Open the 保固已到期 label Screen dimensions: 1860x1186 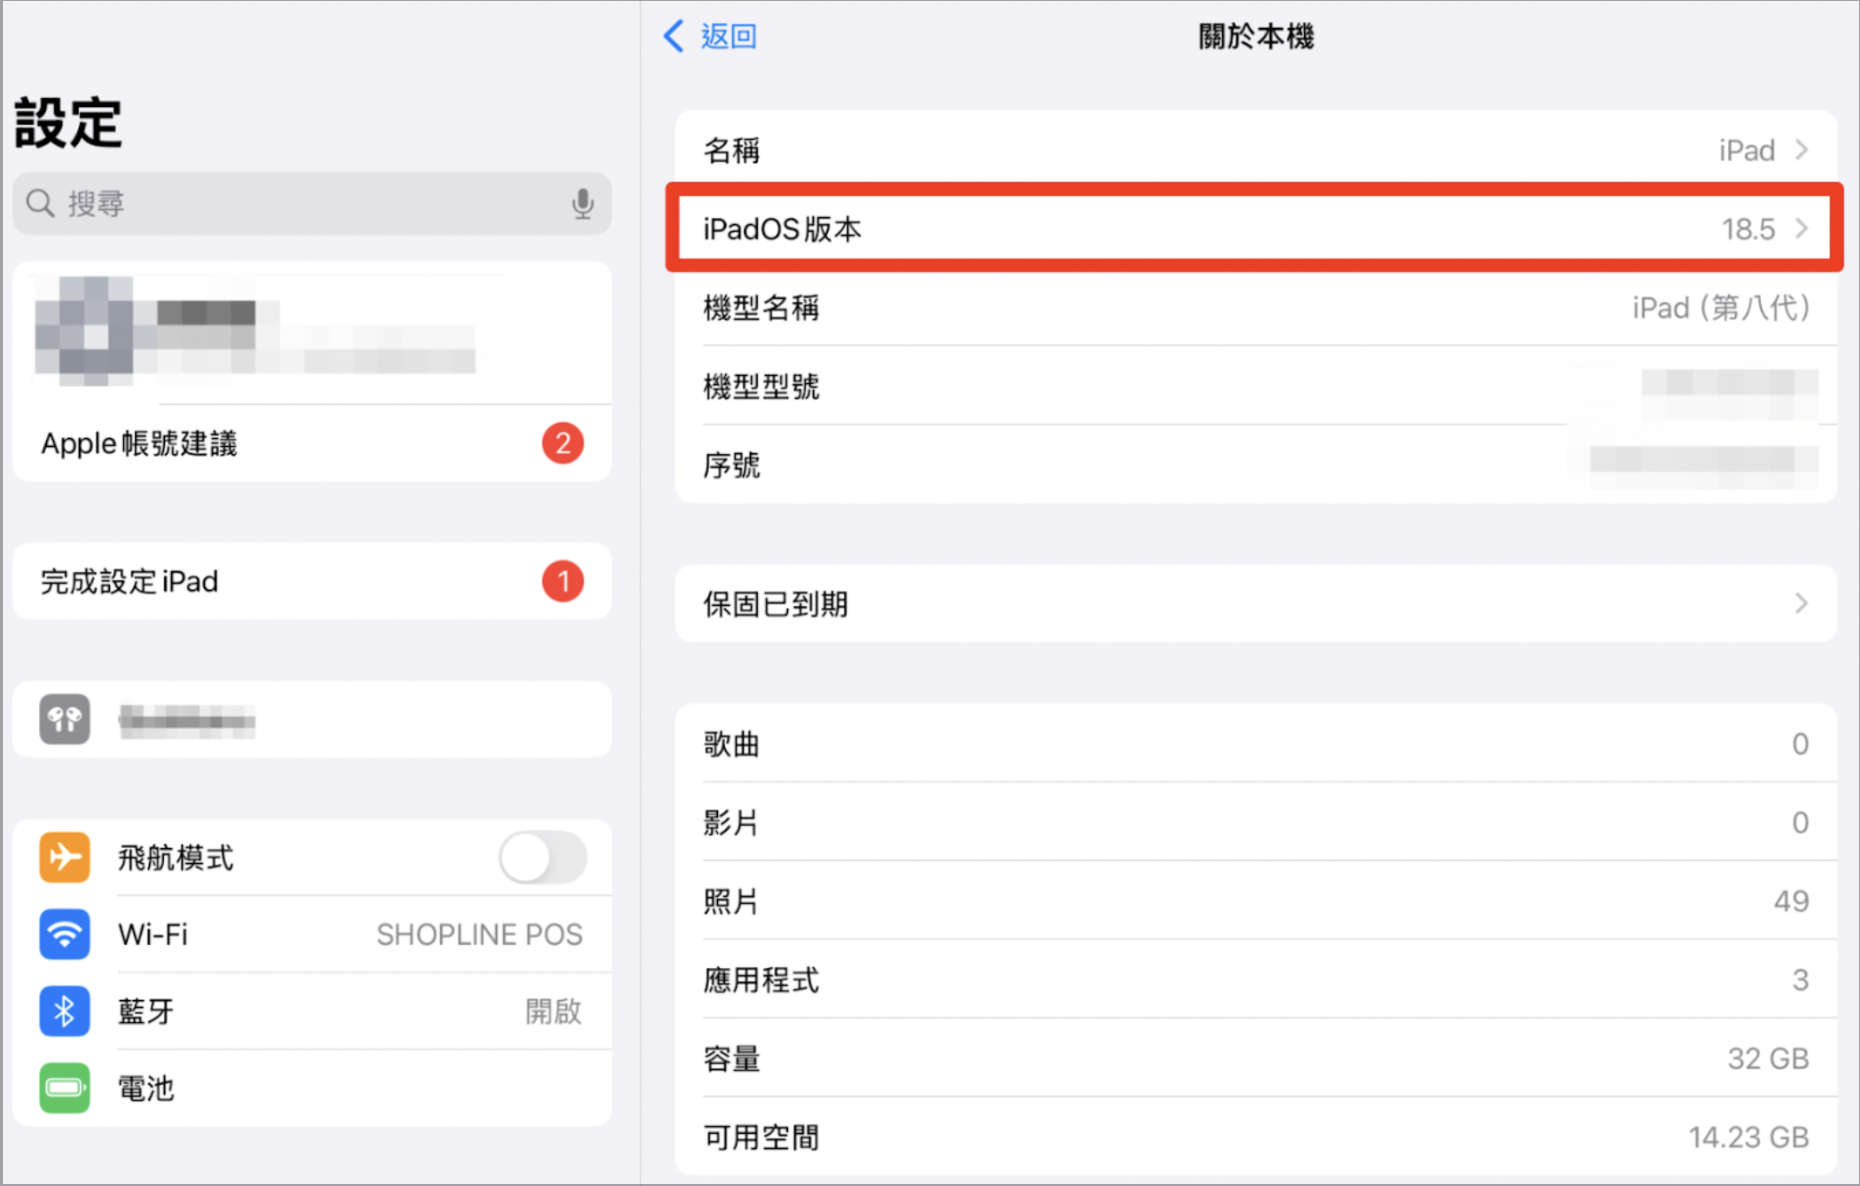point(775,604)
